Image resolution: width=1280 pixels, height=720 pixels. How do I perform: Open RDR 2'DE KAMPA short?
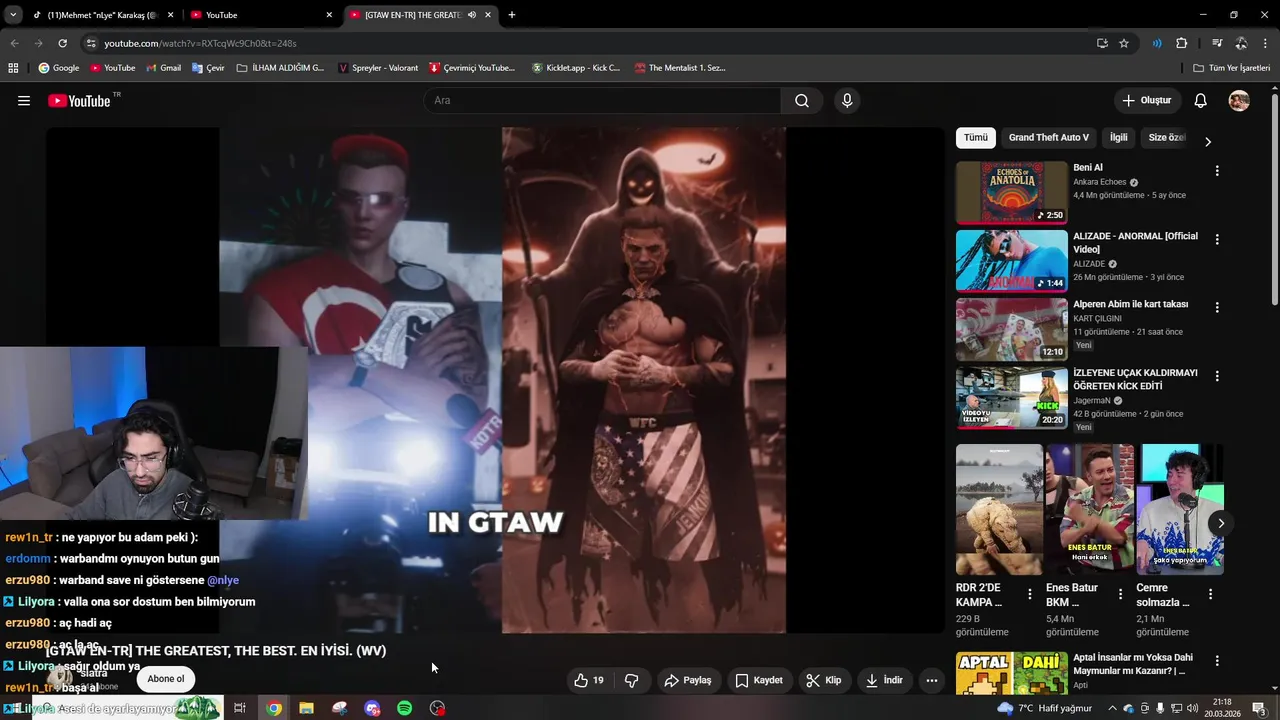point(999,510)
